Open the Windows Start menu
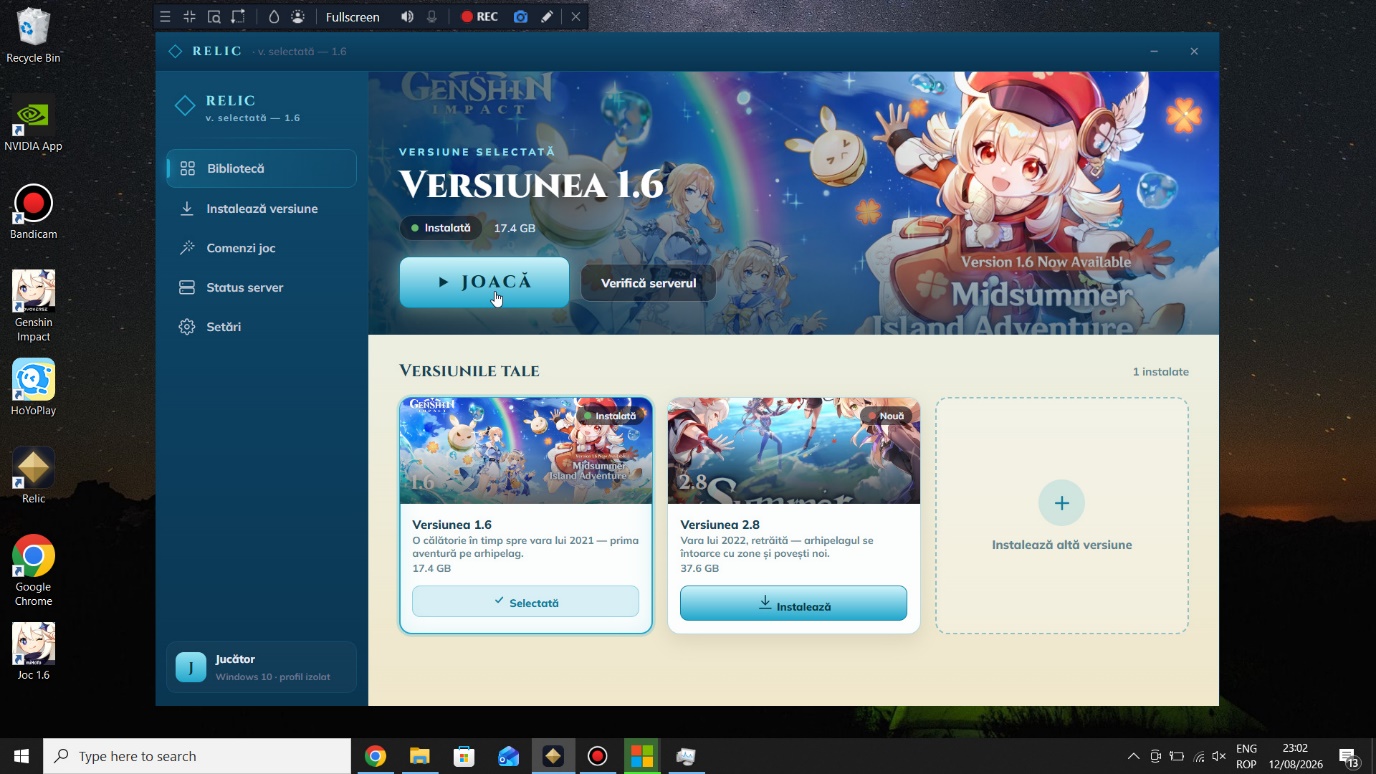The width and height of the screenshot is (1376, 774). 21,756
